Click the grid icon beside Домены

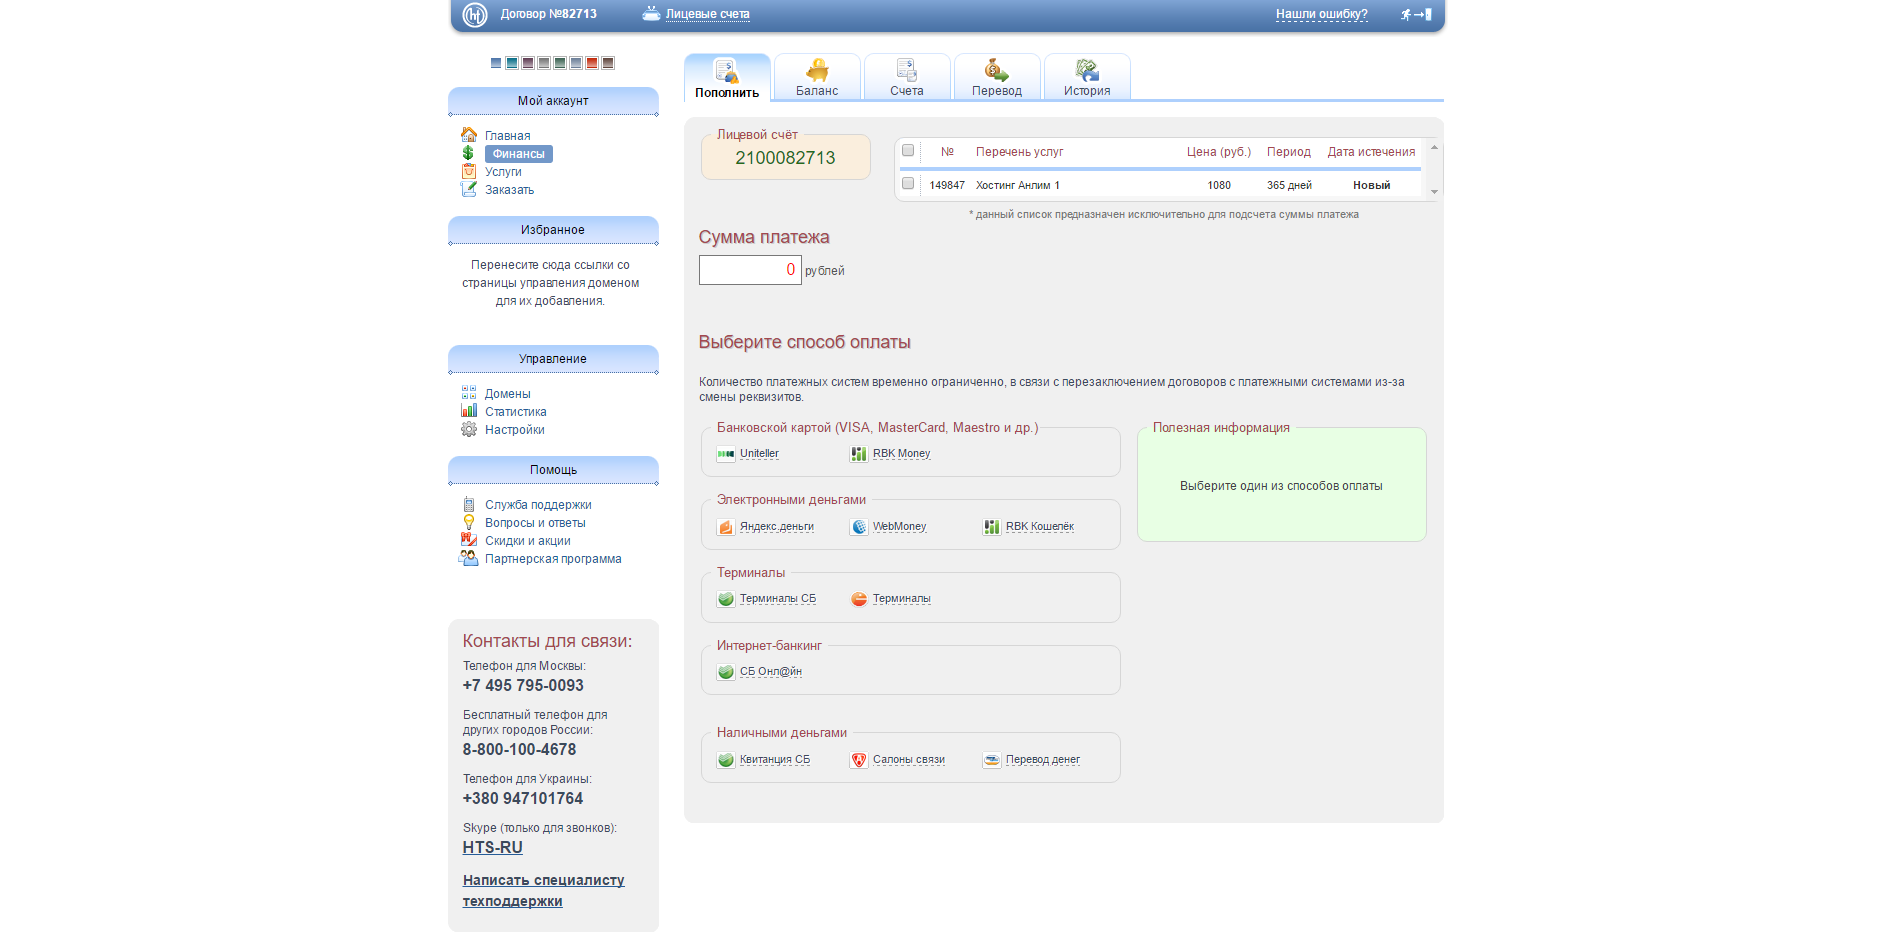coord(469,393)
